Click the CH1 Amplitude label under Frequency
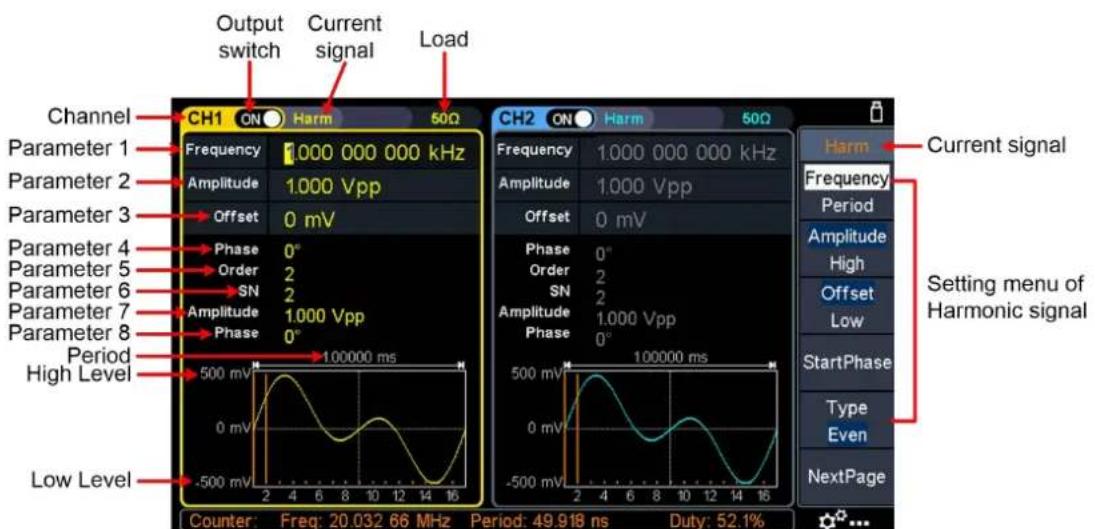 pos(223,183)
